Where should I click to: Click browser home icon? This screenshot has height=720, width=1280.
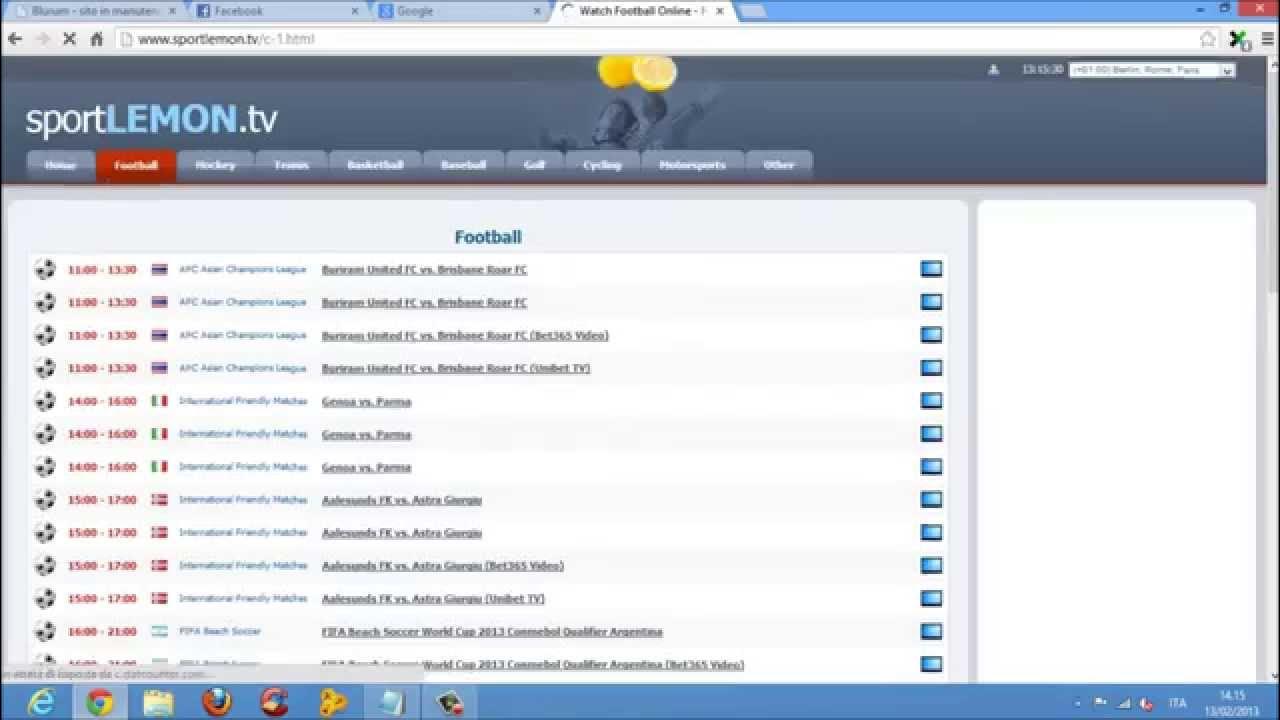coord(97,39)
